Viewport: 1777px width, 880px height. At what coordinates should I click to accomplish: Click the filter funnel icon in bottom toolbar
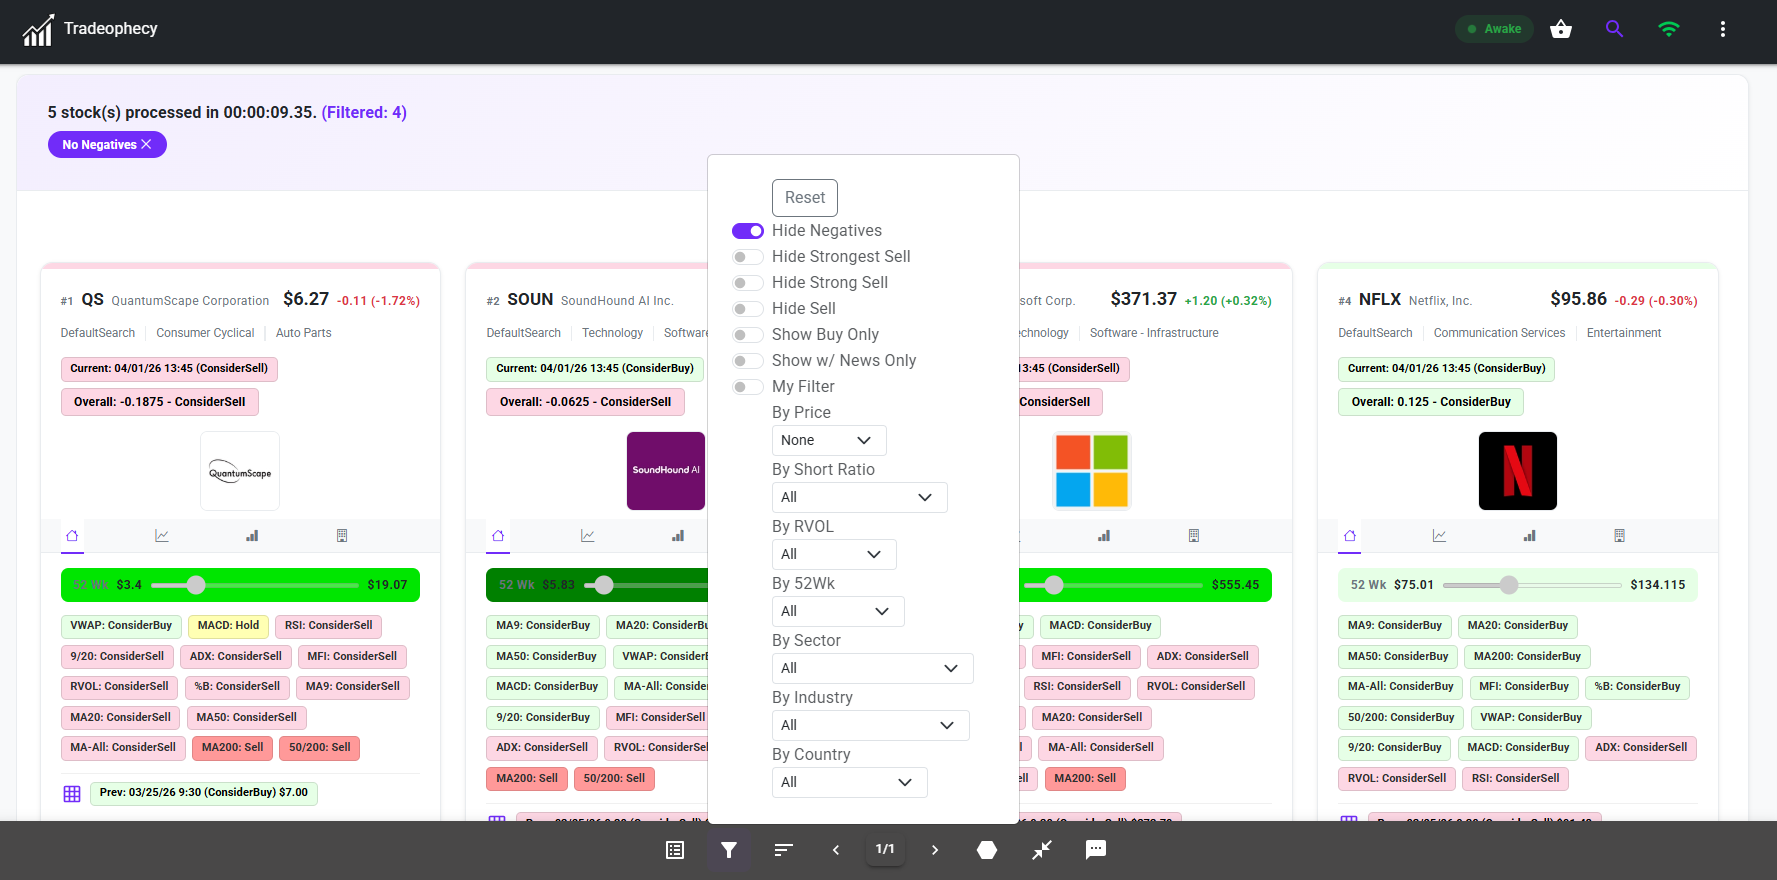(x=728, y=850)
